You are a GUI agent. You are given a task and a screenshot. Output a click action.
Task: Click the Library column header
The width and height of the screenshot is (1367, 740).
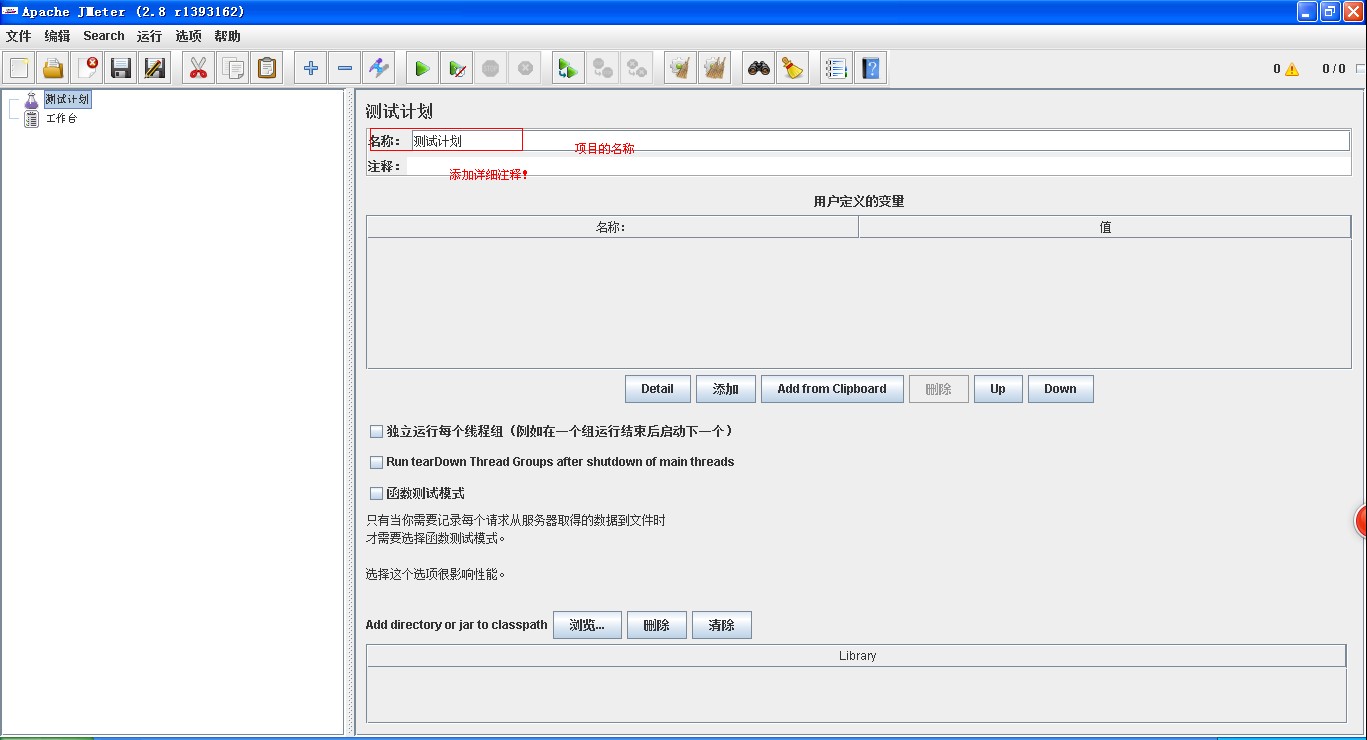(857, 656)
